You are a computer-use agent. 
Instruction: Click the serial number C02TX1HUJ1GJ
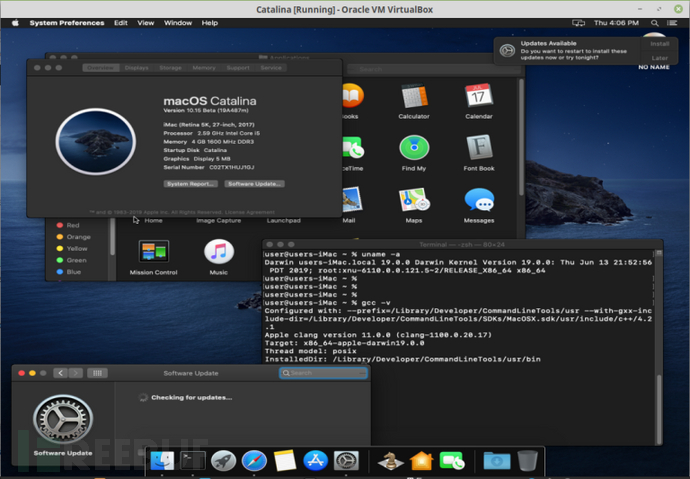[x=231, y=167]
